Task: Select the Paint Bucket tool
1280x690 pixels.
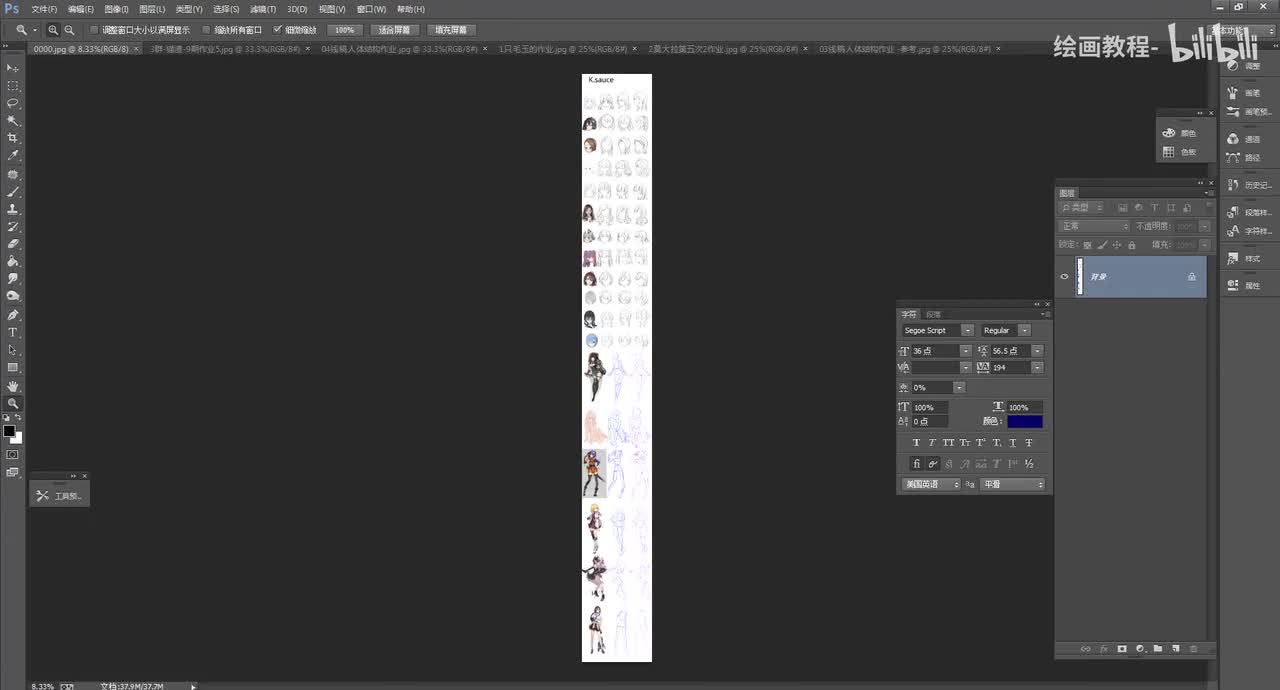Action: tap(13, 261)
